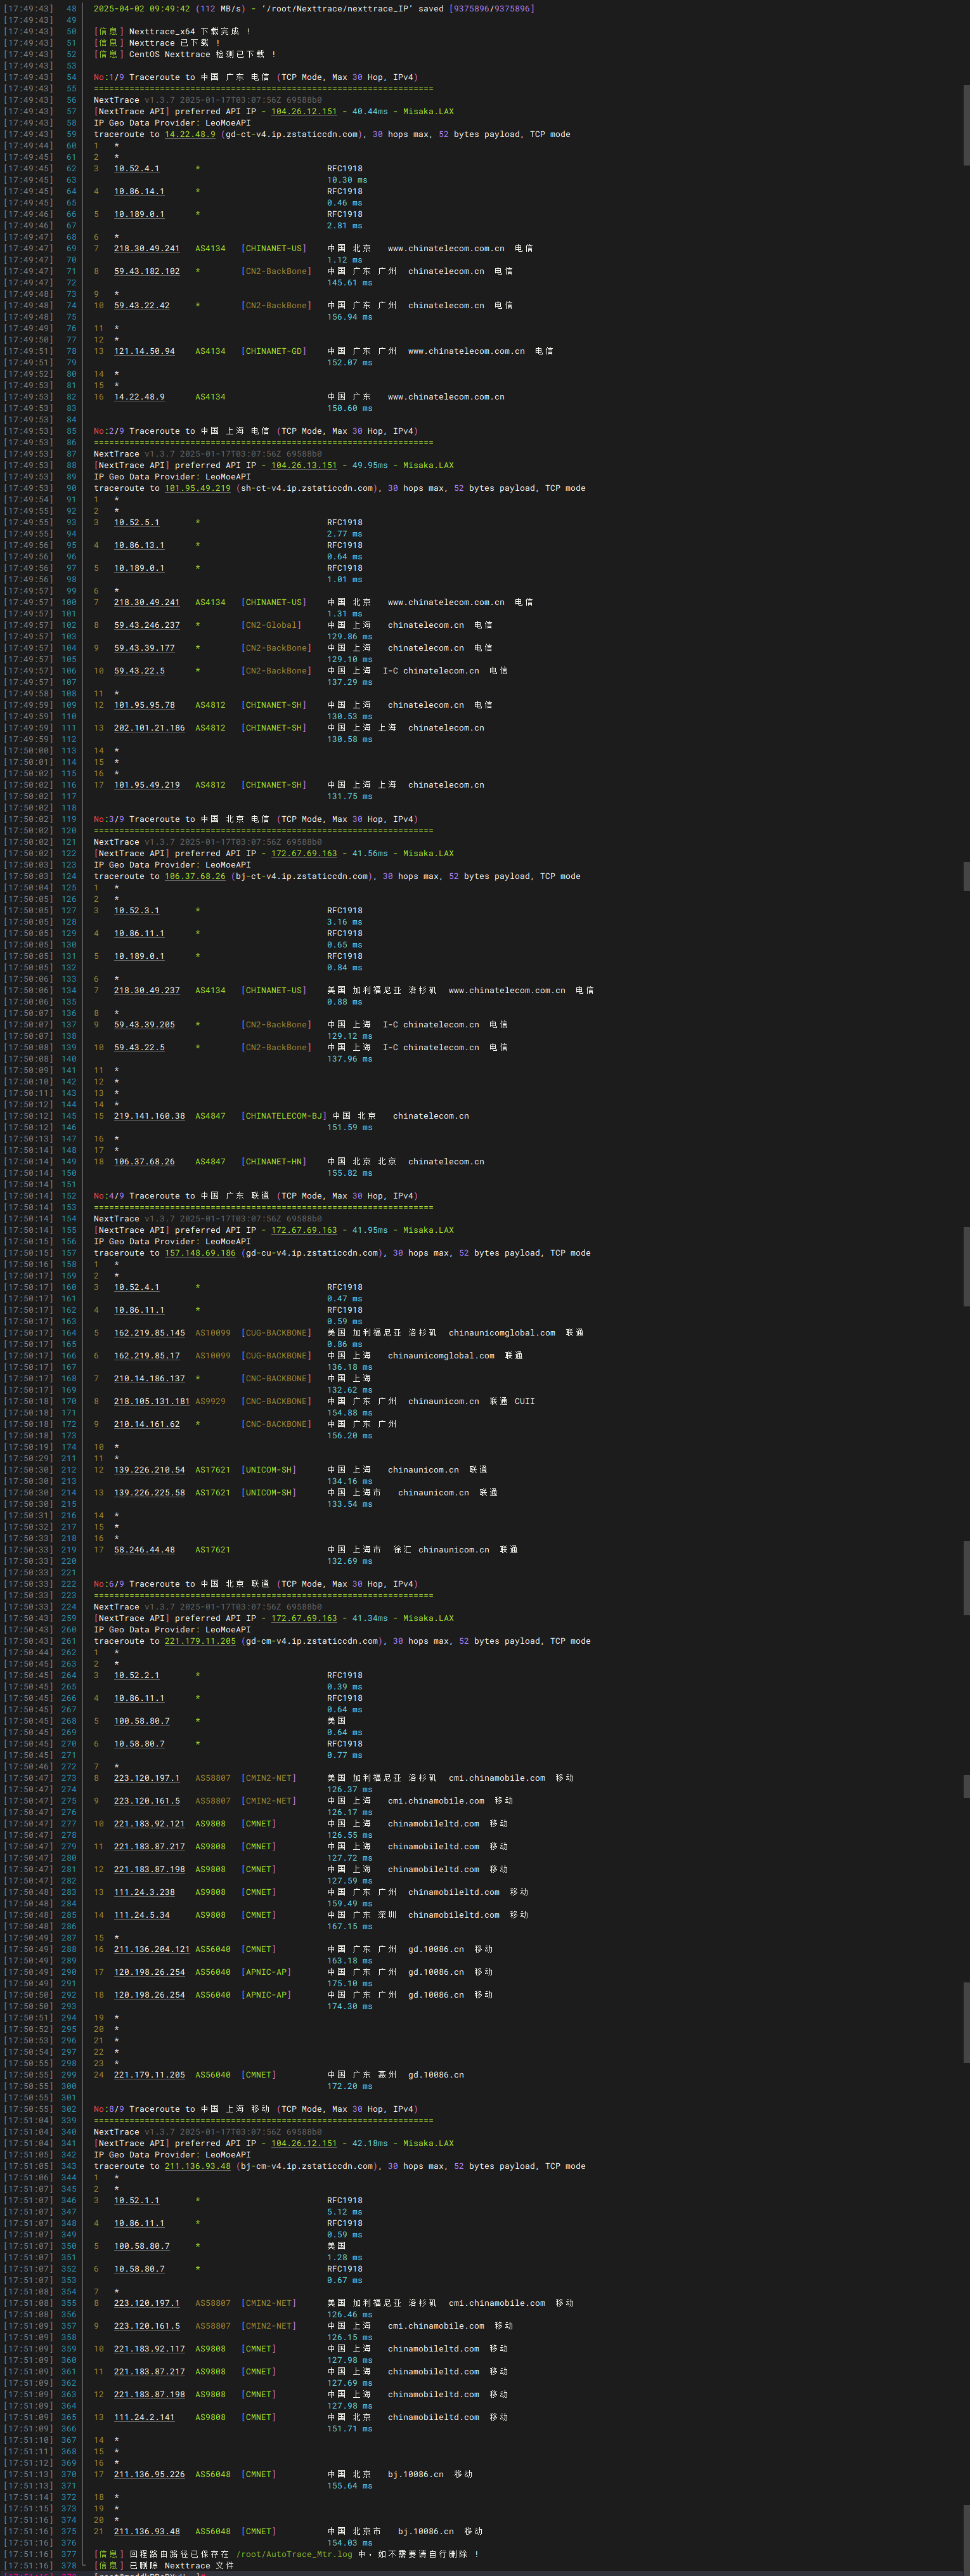Open the 219.141.160.38 CHINATELECOM-BJ IP link
This screenshot has width=970, height=2576.
point(149,1116)
